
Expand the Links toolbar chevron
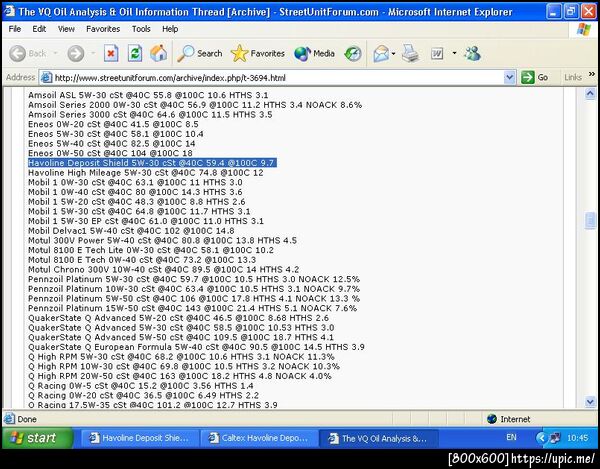pos(592,74)
